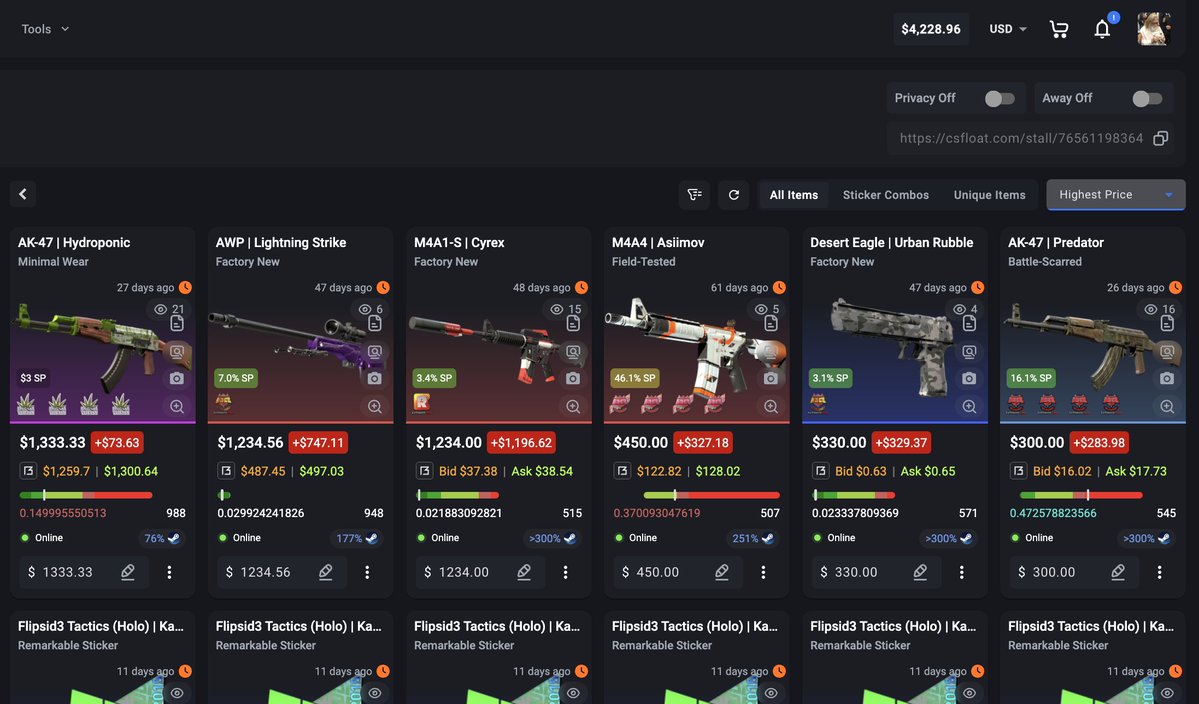Click the 7.0% SP sticker badge
This screenshot has width=1199, height=704.
tap(236, 378)
